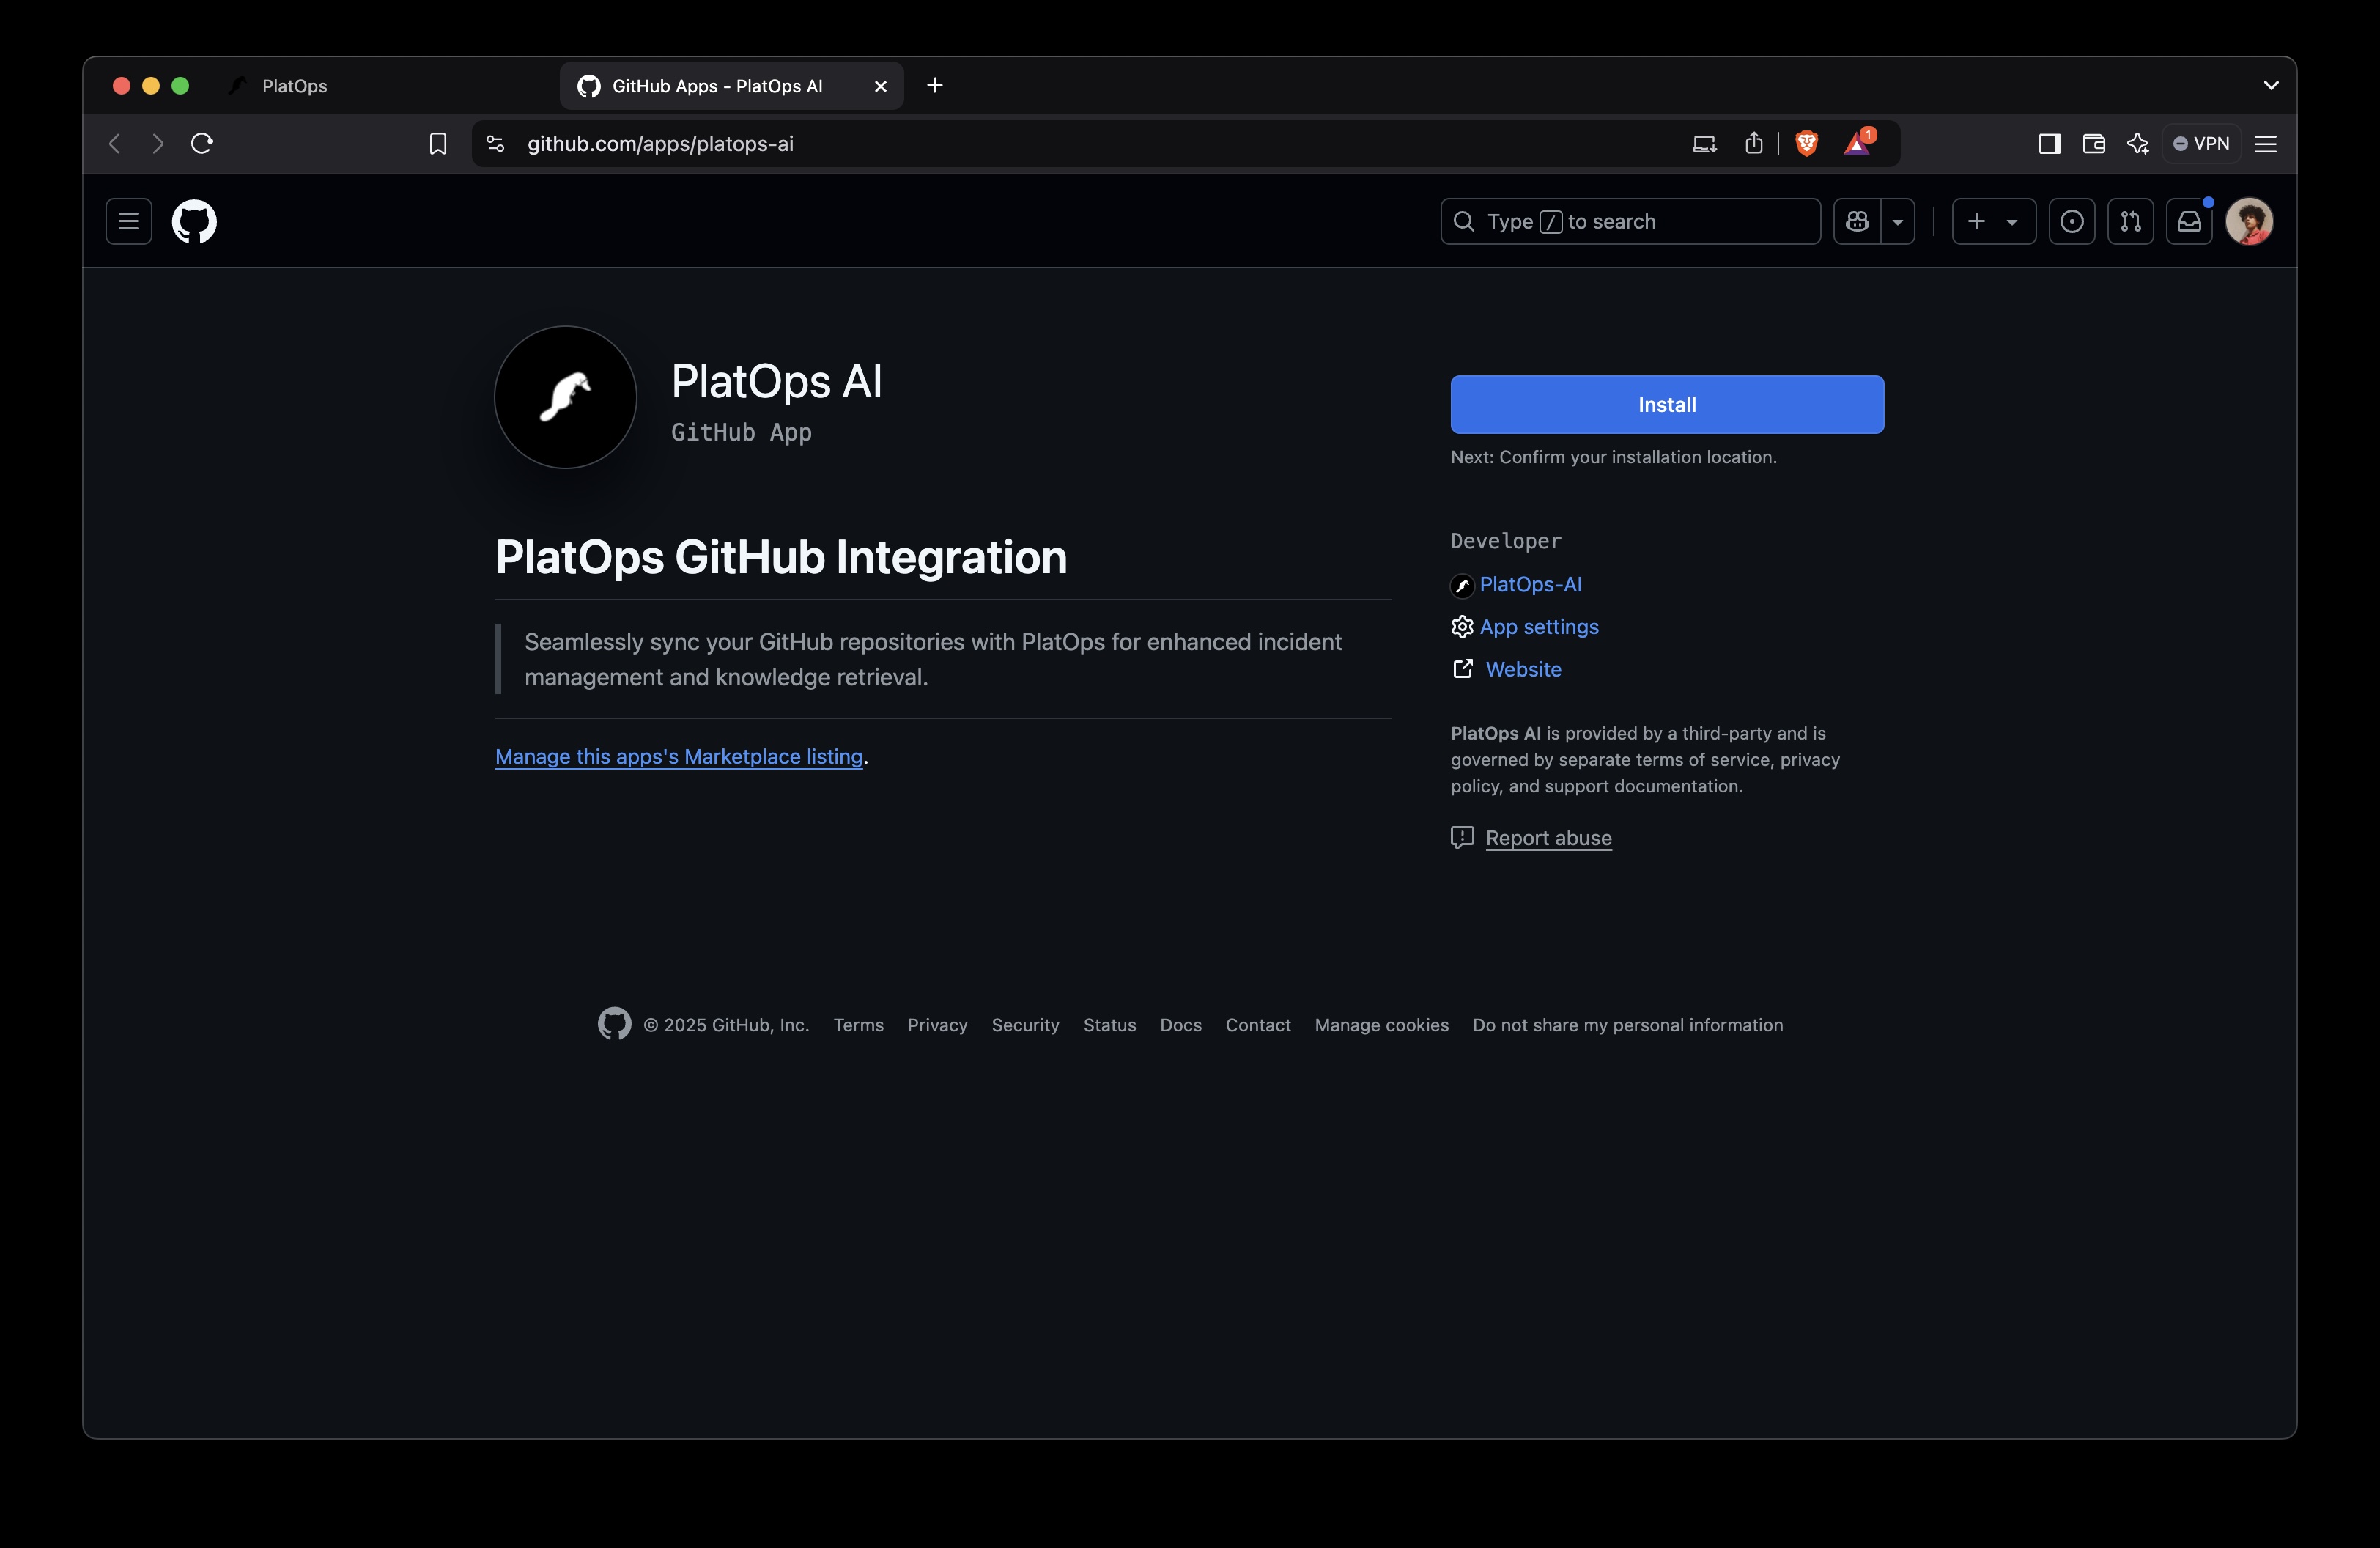Visit the developer Website link
2380x1548 pixels.
1523,670
